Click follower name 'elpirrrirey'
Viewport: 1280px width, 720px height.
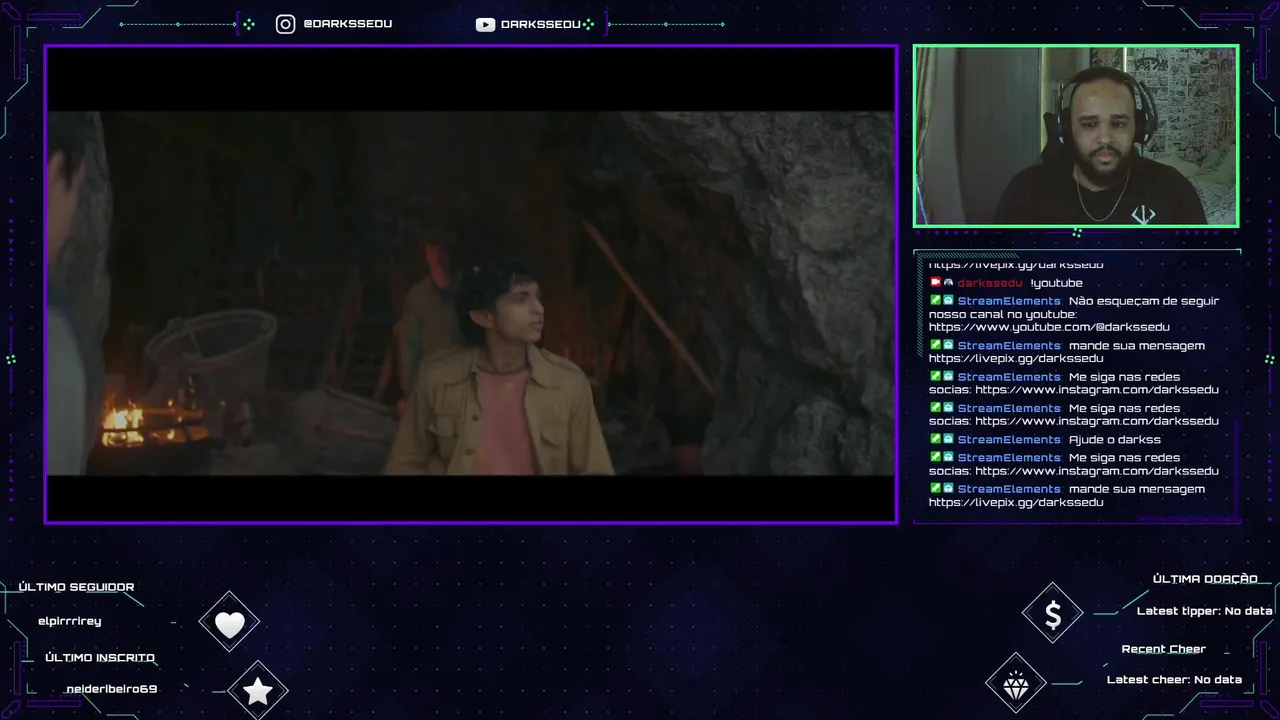coord(69,621)
